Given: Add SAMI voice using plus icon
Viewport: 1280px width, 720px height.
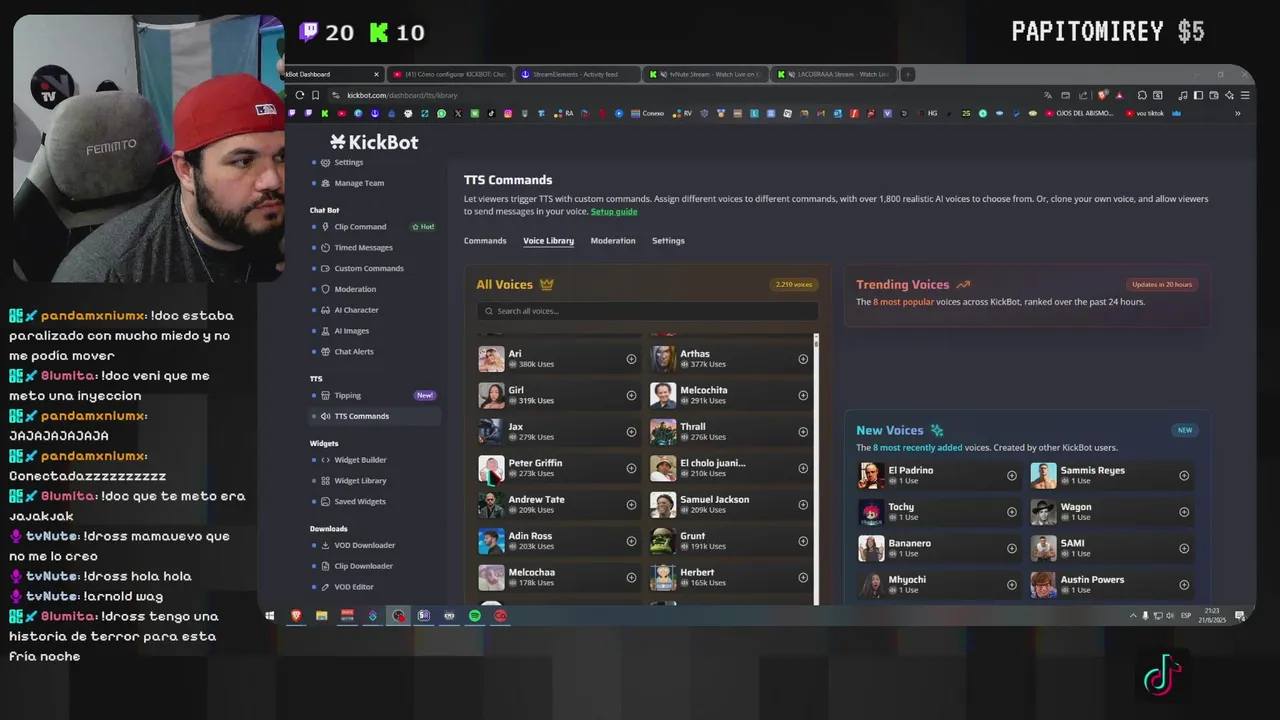Looking at the screenshot, I should [x=1184, y=548].
